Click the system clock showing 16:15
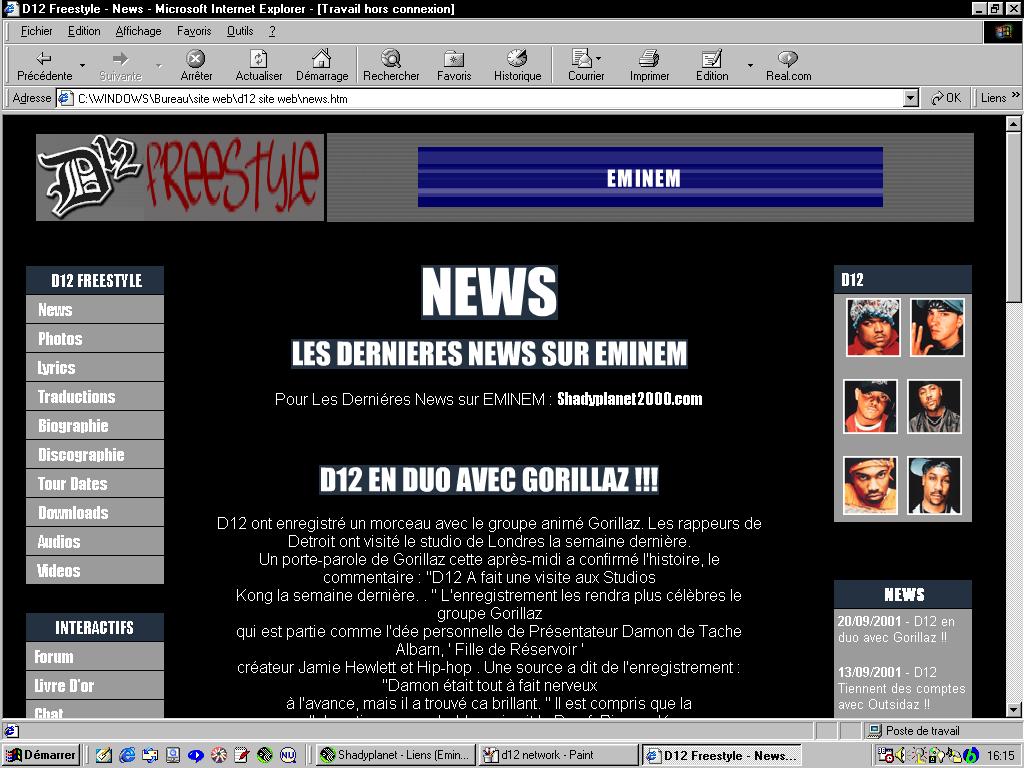 pyautogui.click(x=1000, y=755)
